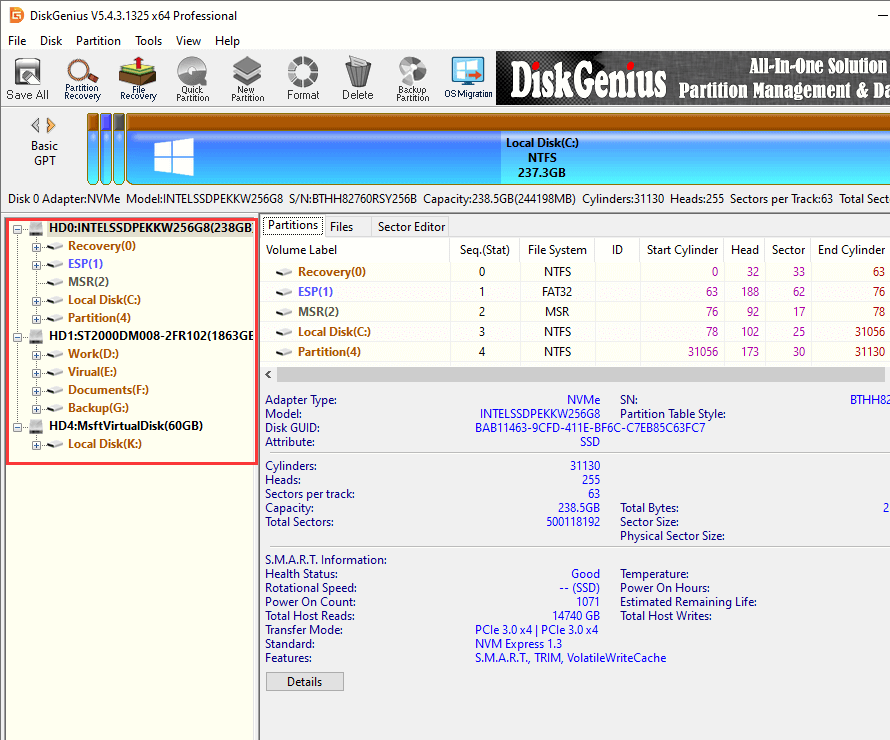
Task: Select Backup(G:) in the disk tree
Action: pos(98,408)
